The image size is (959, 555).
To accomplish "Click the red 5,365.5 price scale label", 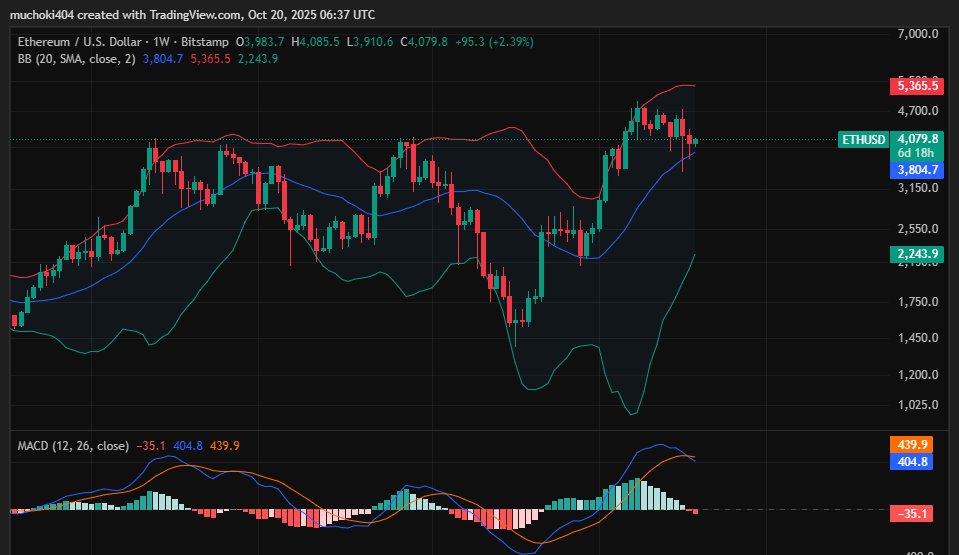I will click(917, 86).
